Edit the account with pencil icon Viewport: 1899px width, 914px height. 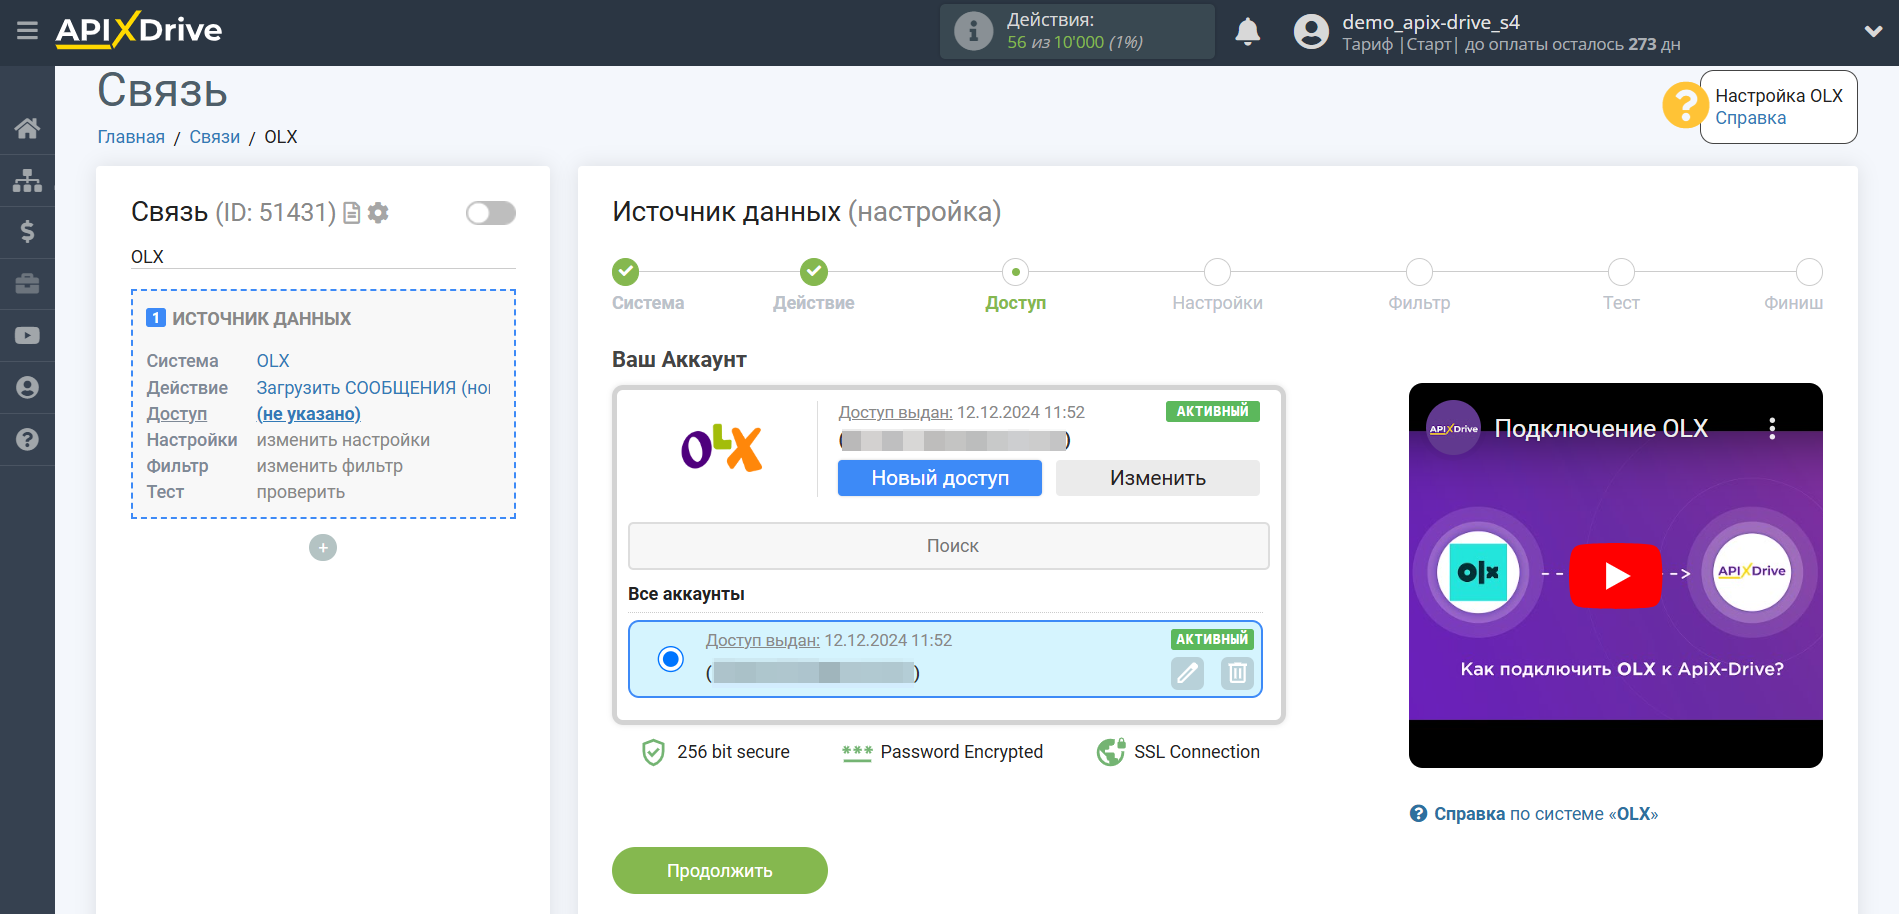coord(1187,674)
